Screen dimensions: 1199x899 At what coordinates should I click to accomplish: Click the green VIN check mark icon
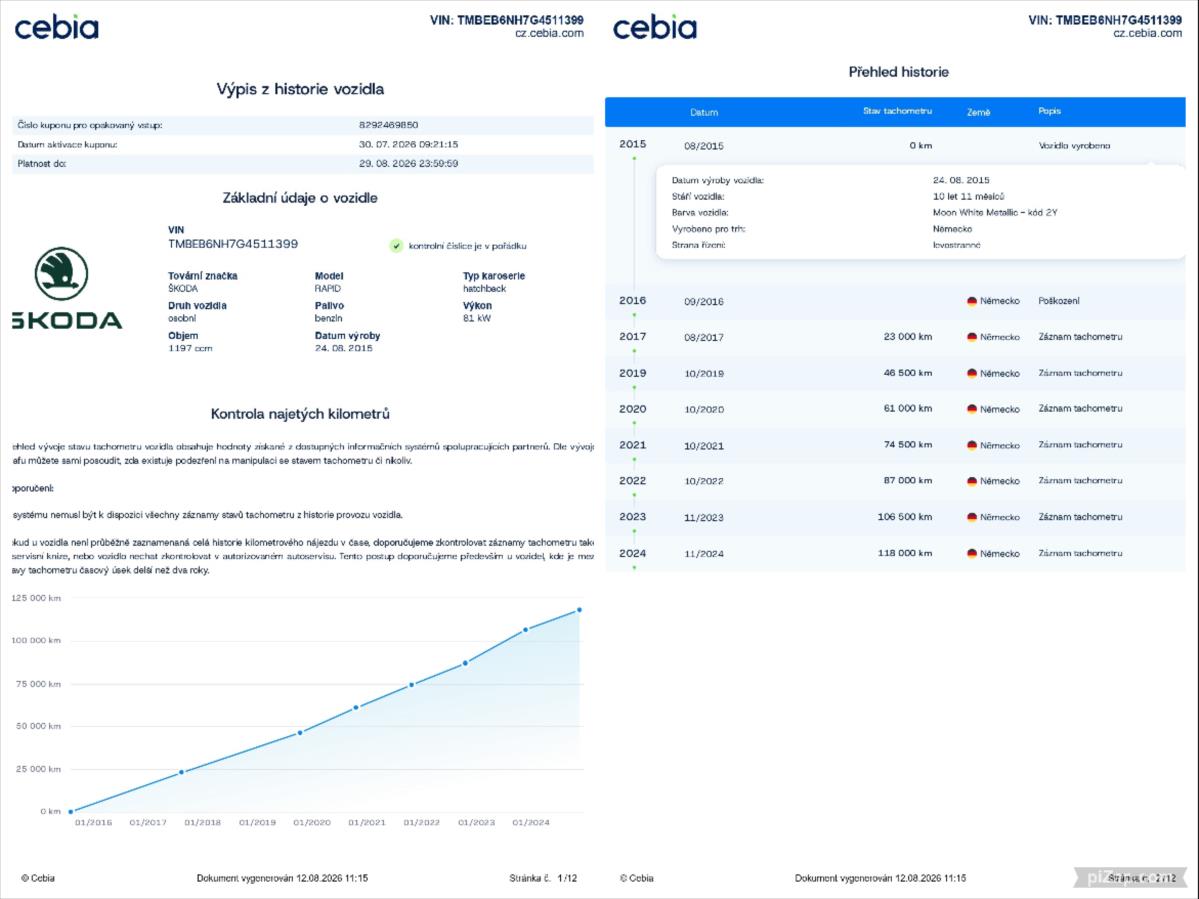pos(395,246)
